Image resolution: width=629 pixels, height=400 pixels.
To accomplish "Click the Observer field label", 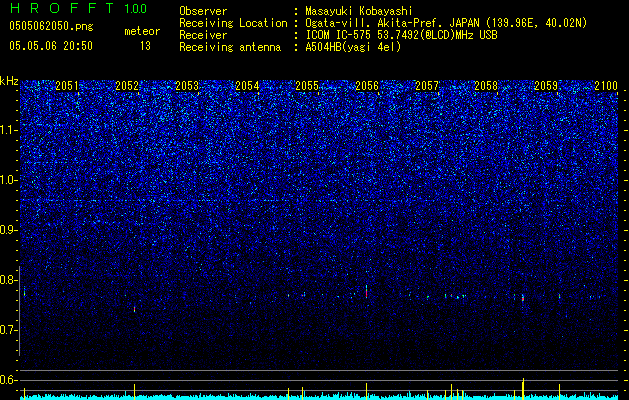I will pyautogui.click(x=203, y=11).
